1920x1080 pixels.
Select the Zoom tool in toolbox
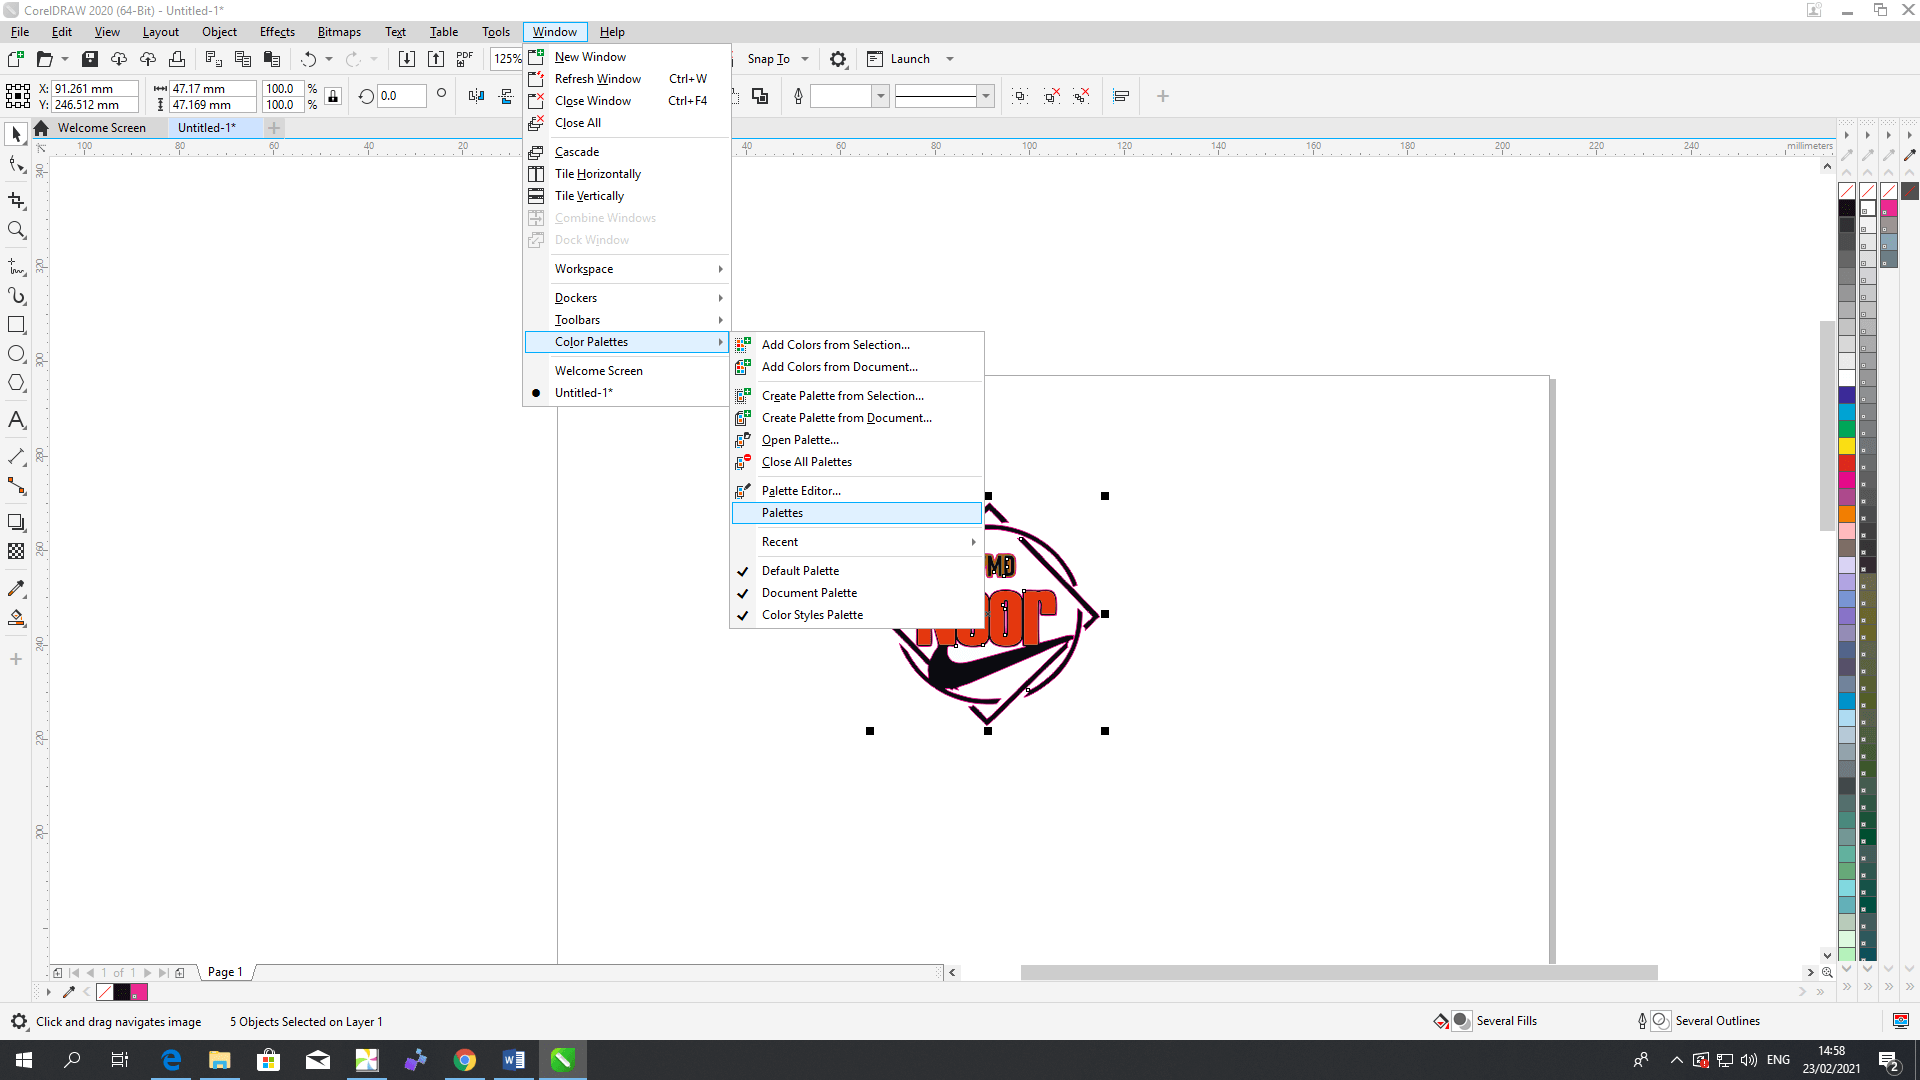16,230
